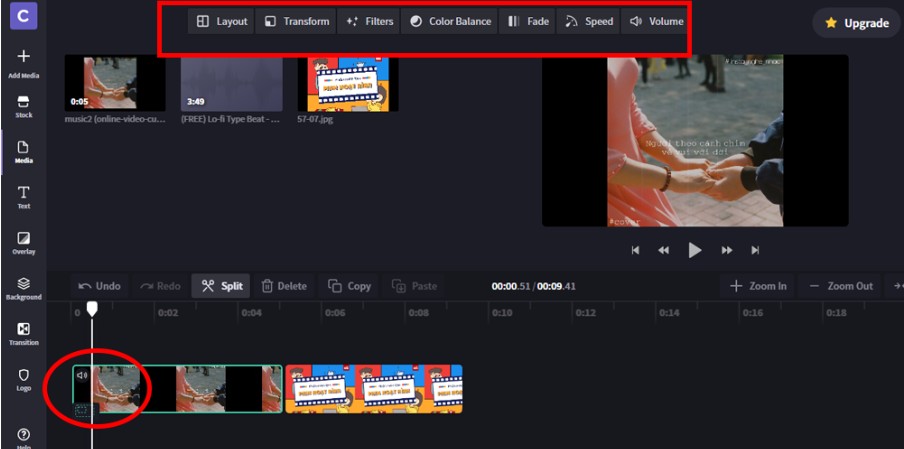Select the 57-07.jpg image thumbnail

(348, 83)
